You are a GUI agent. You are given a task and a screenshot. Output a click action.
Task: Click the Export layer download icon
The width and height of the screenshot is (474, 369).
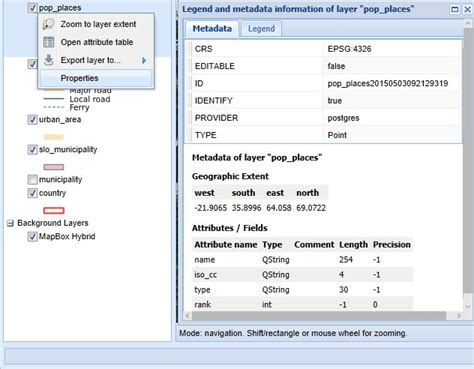49,60
